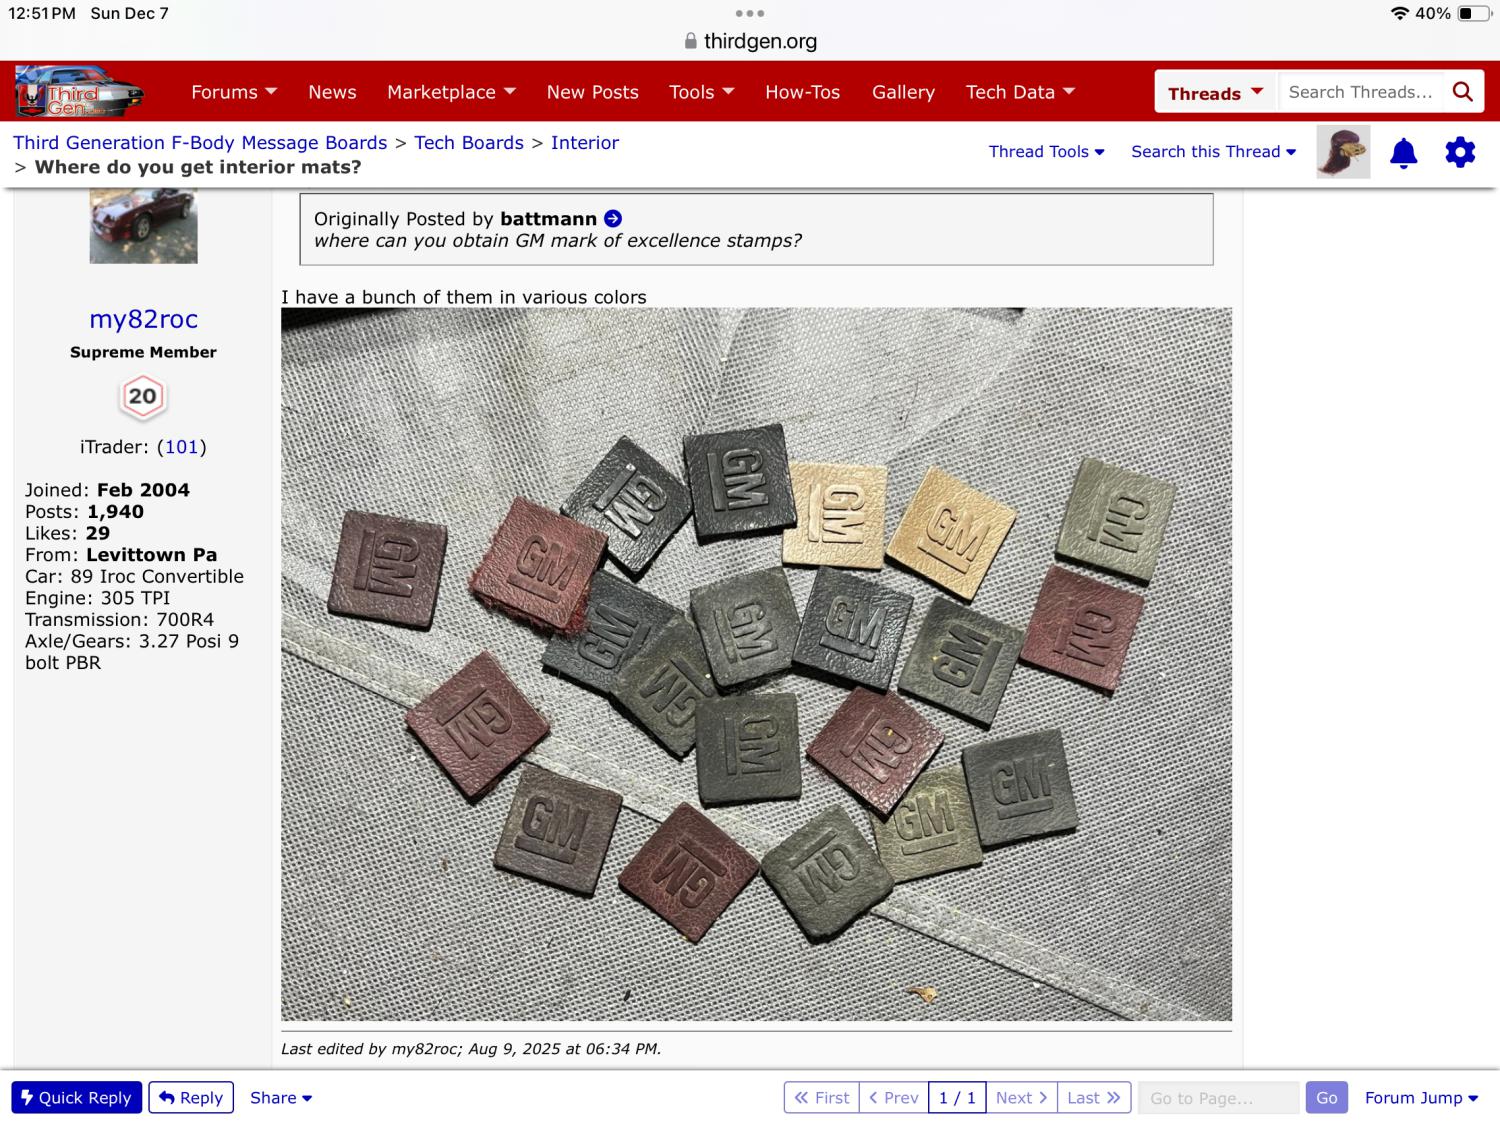The width and height of the screenshot is (1500, 1125).
Task: Expand the Forums dropdown menu
Action: [x=233, y=92]
